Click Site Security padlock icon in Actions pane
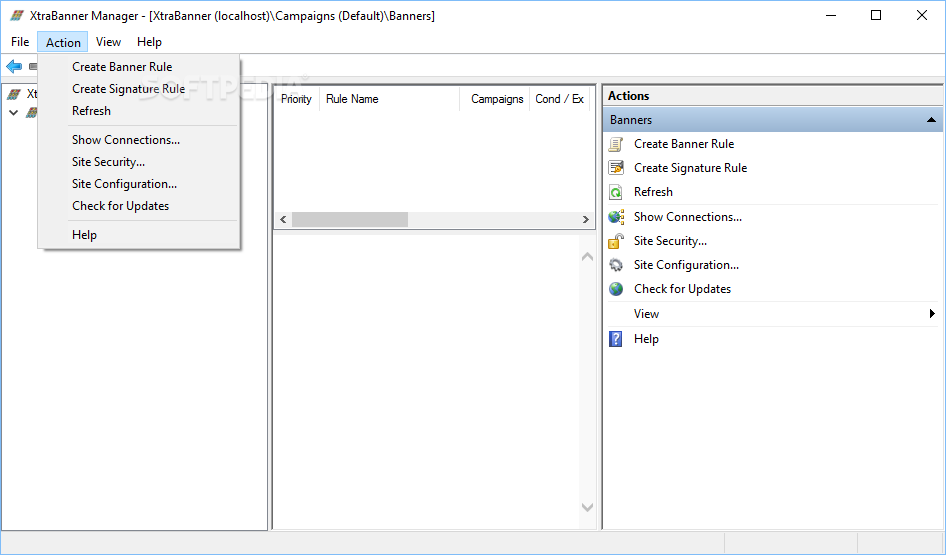This screenshot has height=555, width=946. pos(615,241)
